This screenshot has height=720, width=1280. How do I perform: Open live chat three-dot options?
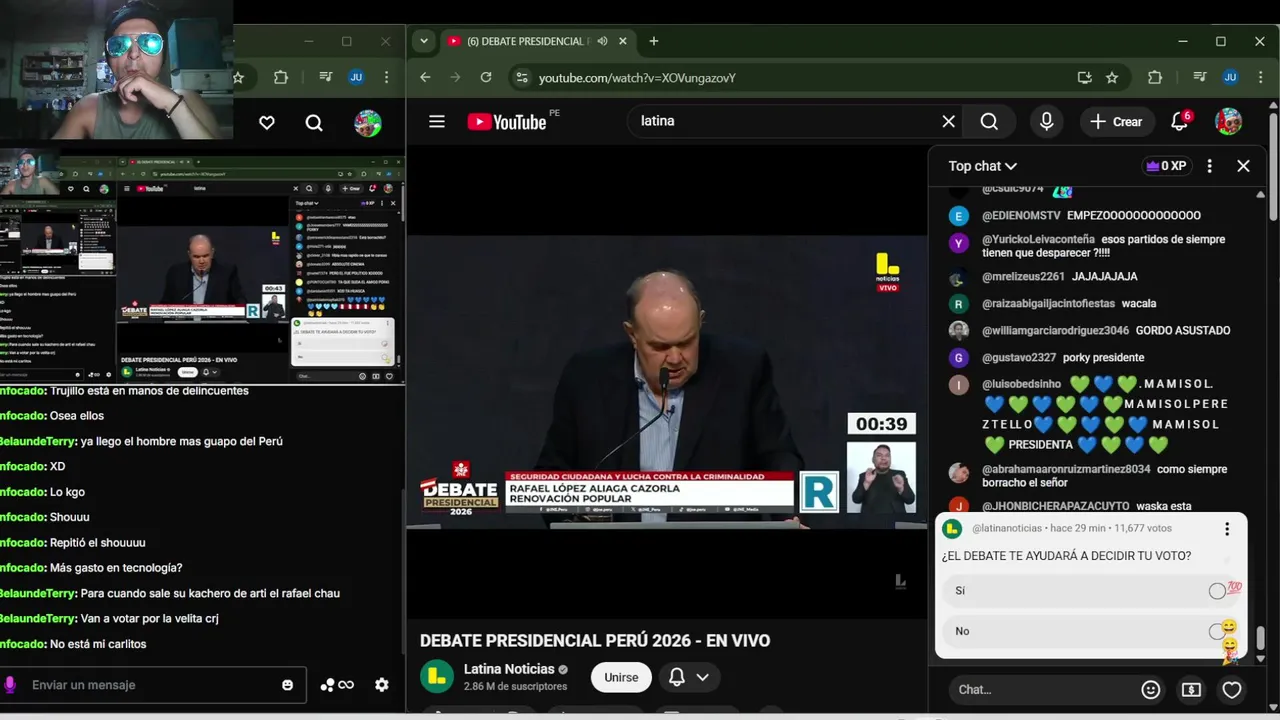[x=1209, y=166]
